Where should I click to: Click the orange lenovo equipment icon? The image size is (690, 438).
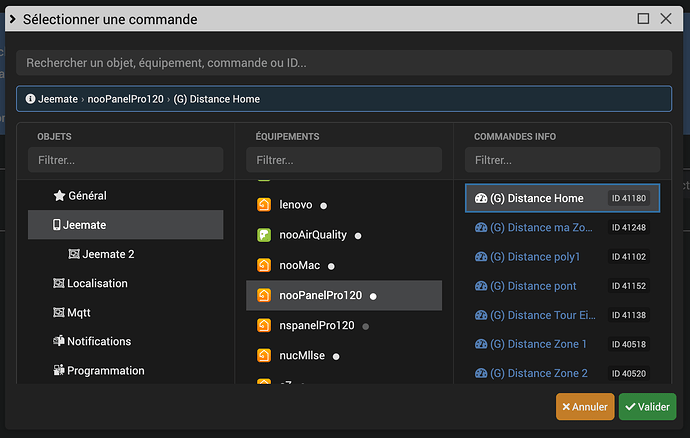(264, 205)
